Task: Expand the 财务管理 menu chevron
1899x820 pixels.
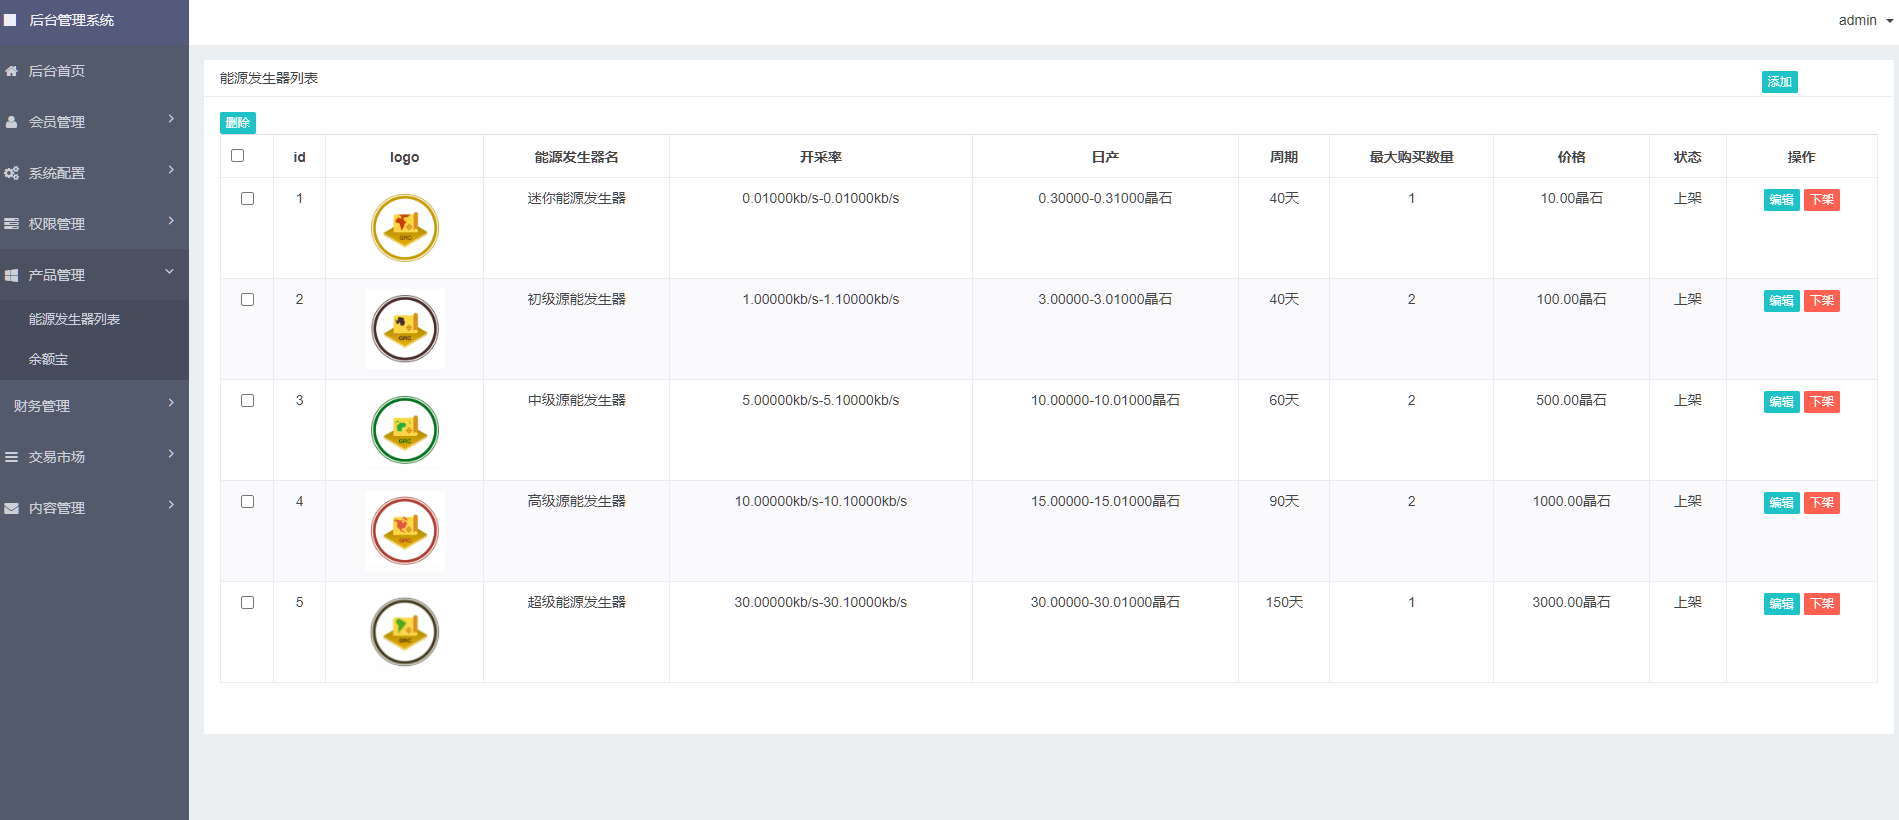Action: coord(171,403)
